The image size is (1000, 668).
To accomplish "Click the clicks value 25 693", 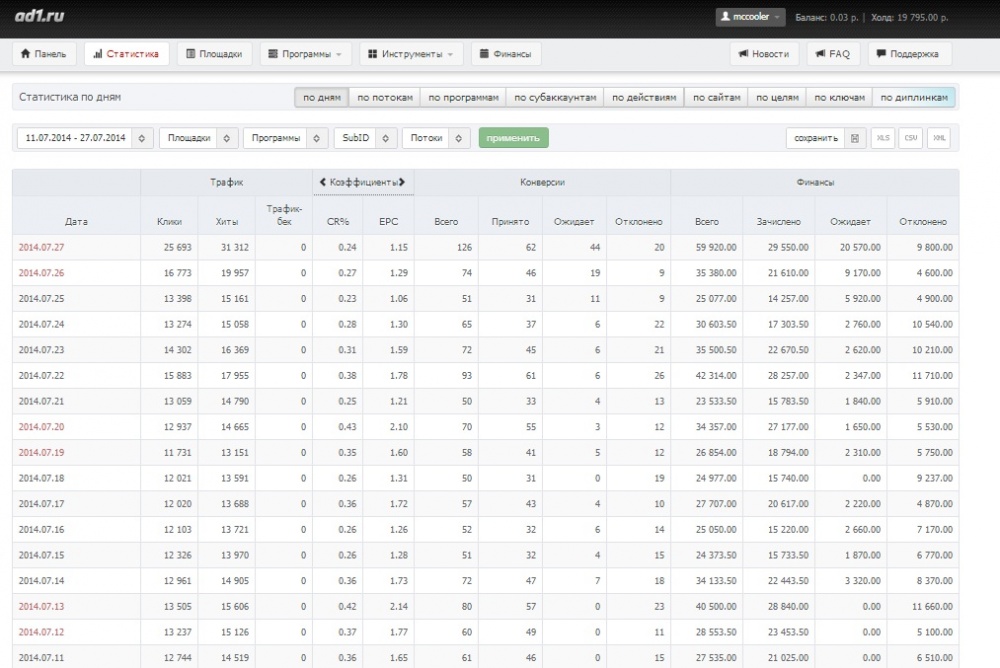I will coord(177,248).
